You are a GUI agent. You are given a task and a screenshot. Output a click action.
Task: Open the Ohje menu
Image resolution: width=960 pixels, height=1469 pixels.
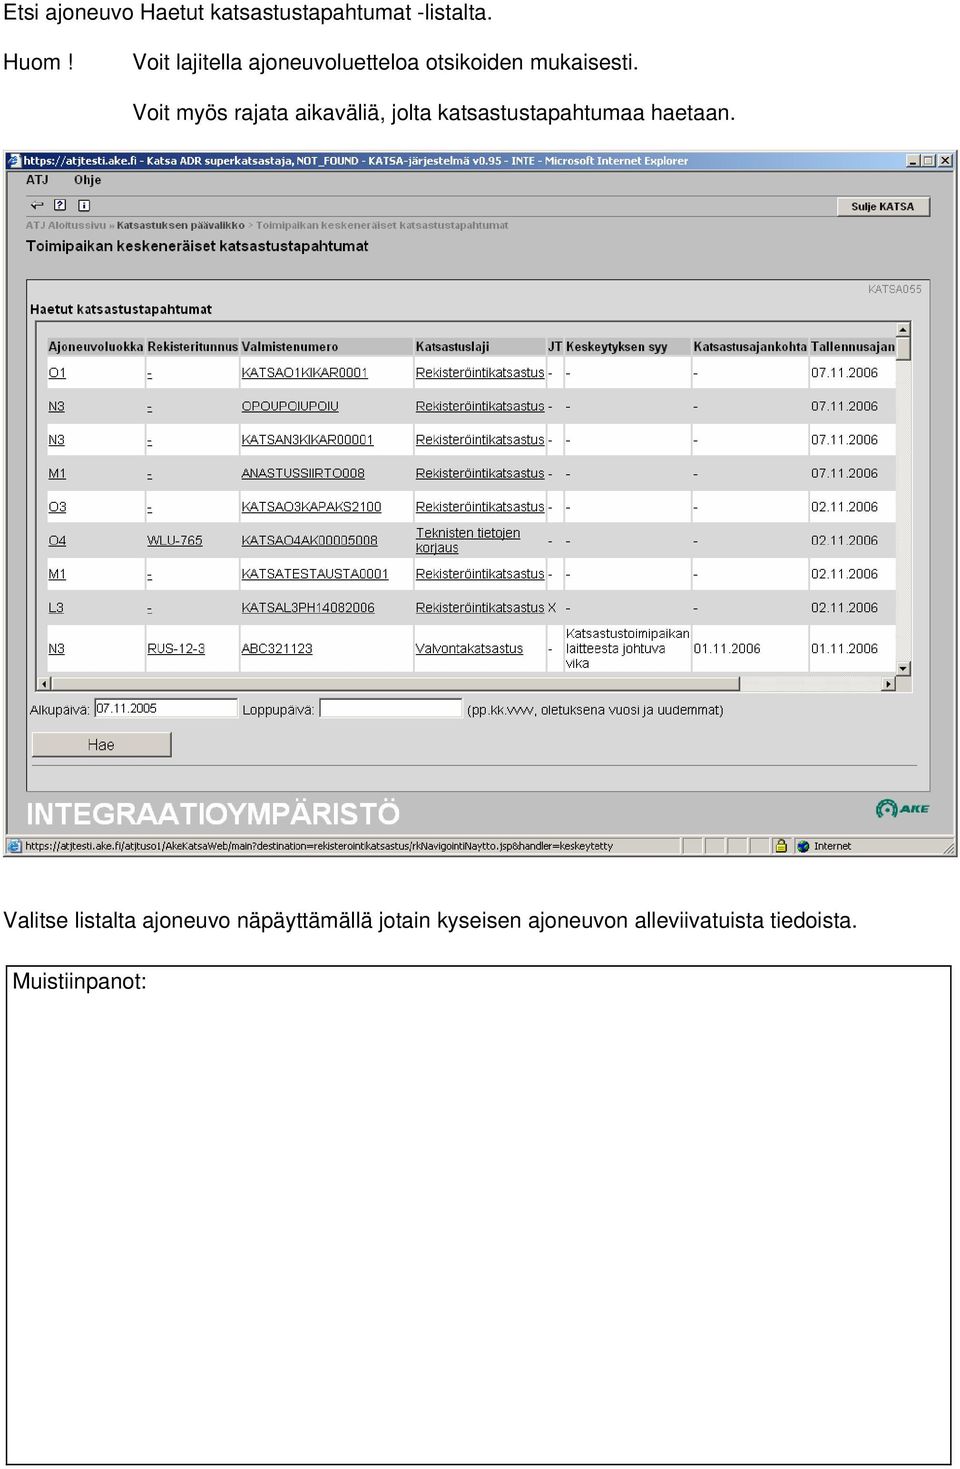87,180
